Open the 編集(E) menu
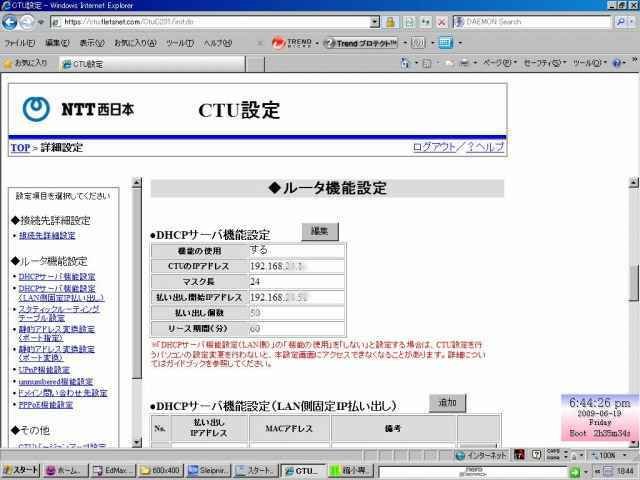Viewport: 640px width, 480px height. tap(57, 43)
